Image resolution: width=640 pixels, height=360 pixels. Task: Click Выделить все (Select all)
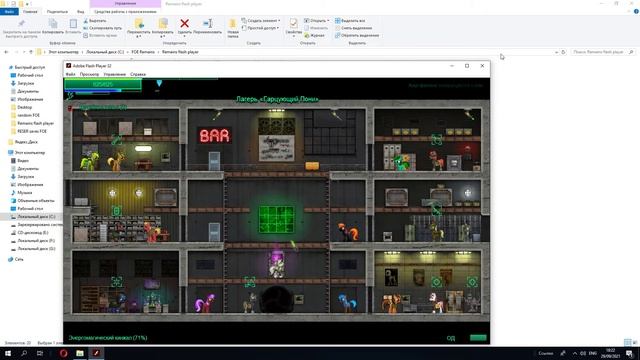click(350, 20)
